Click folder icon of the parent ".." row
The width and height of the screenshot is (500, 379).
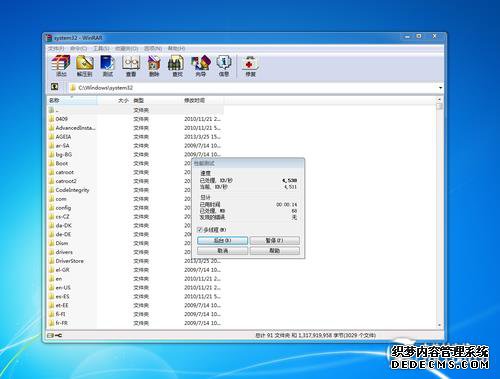tap(51, 110)
